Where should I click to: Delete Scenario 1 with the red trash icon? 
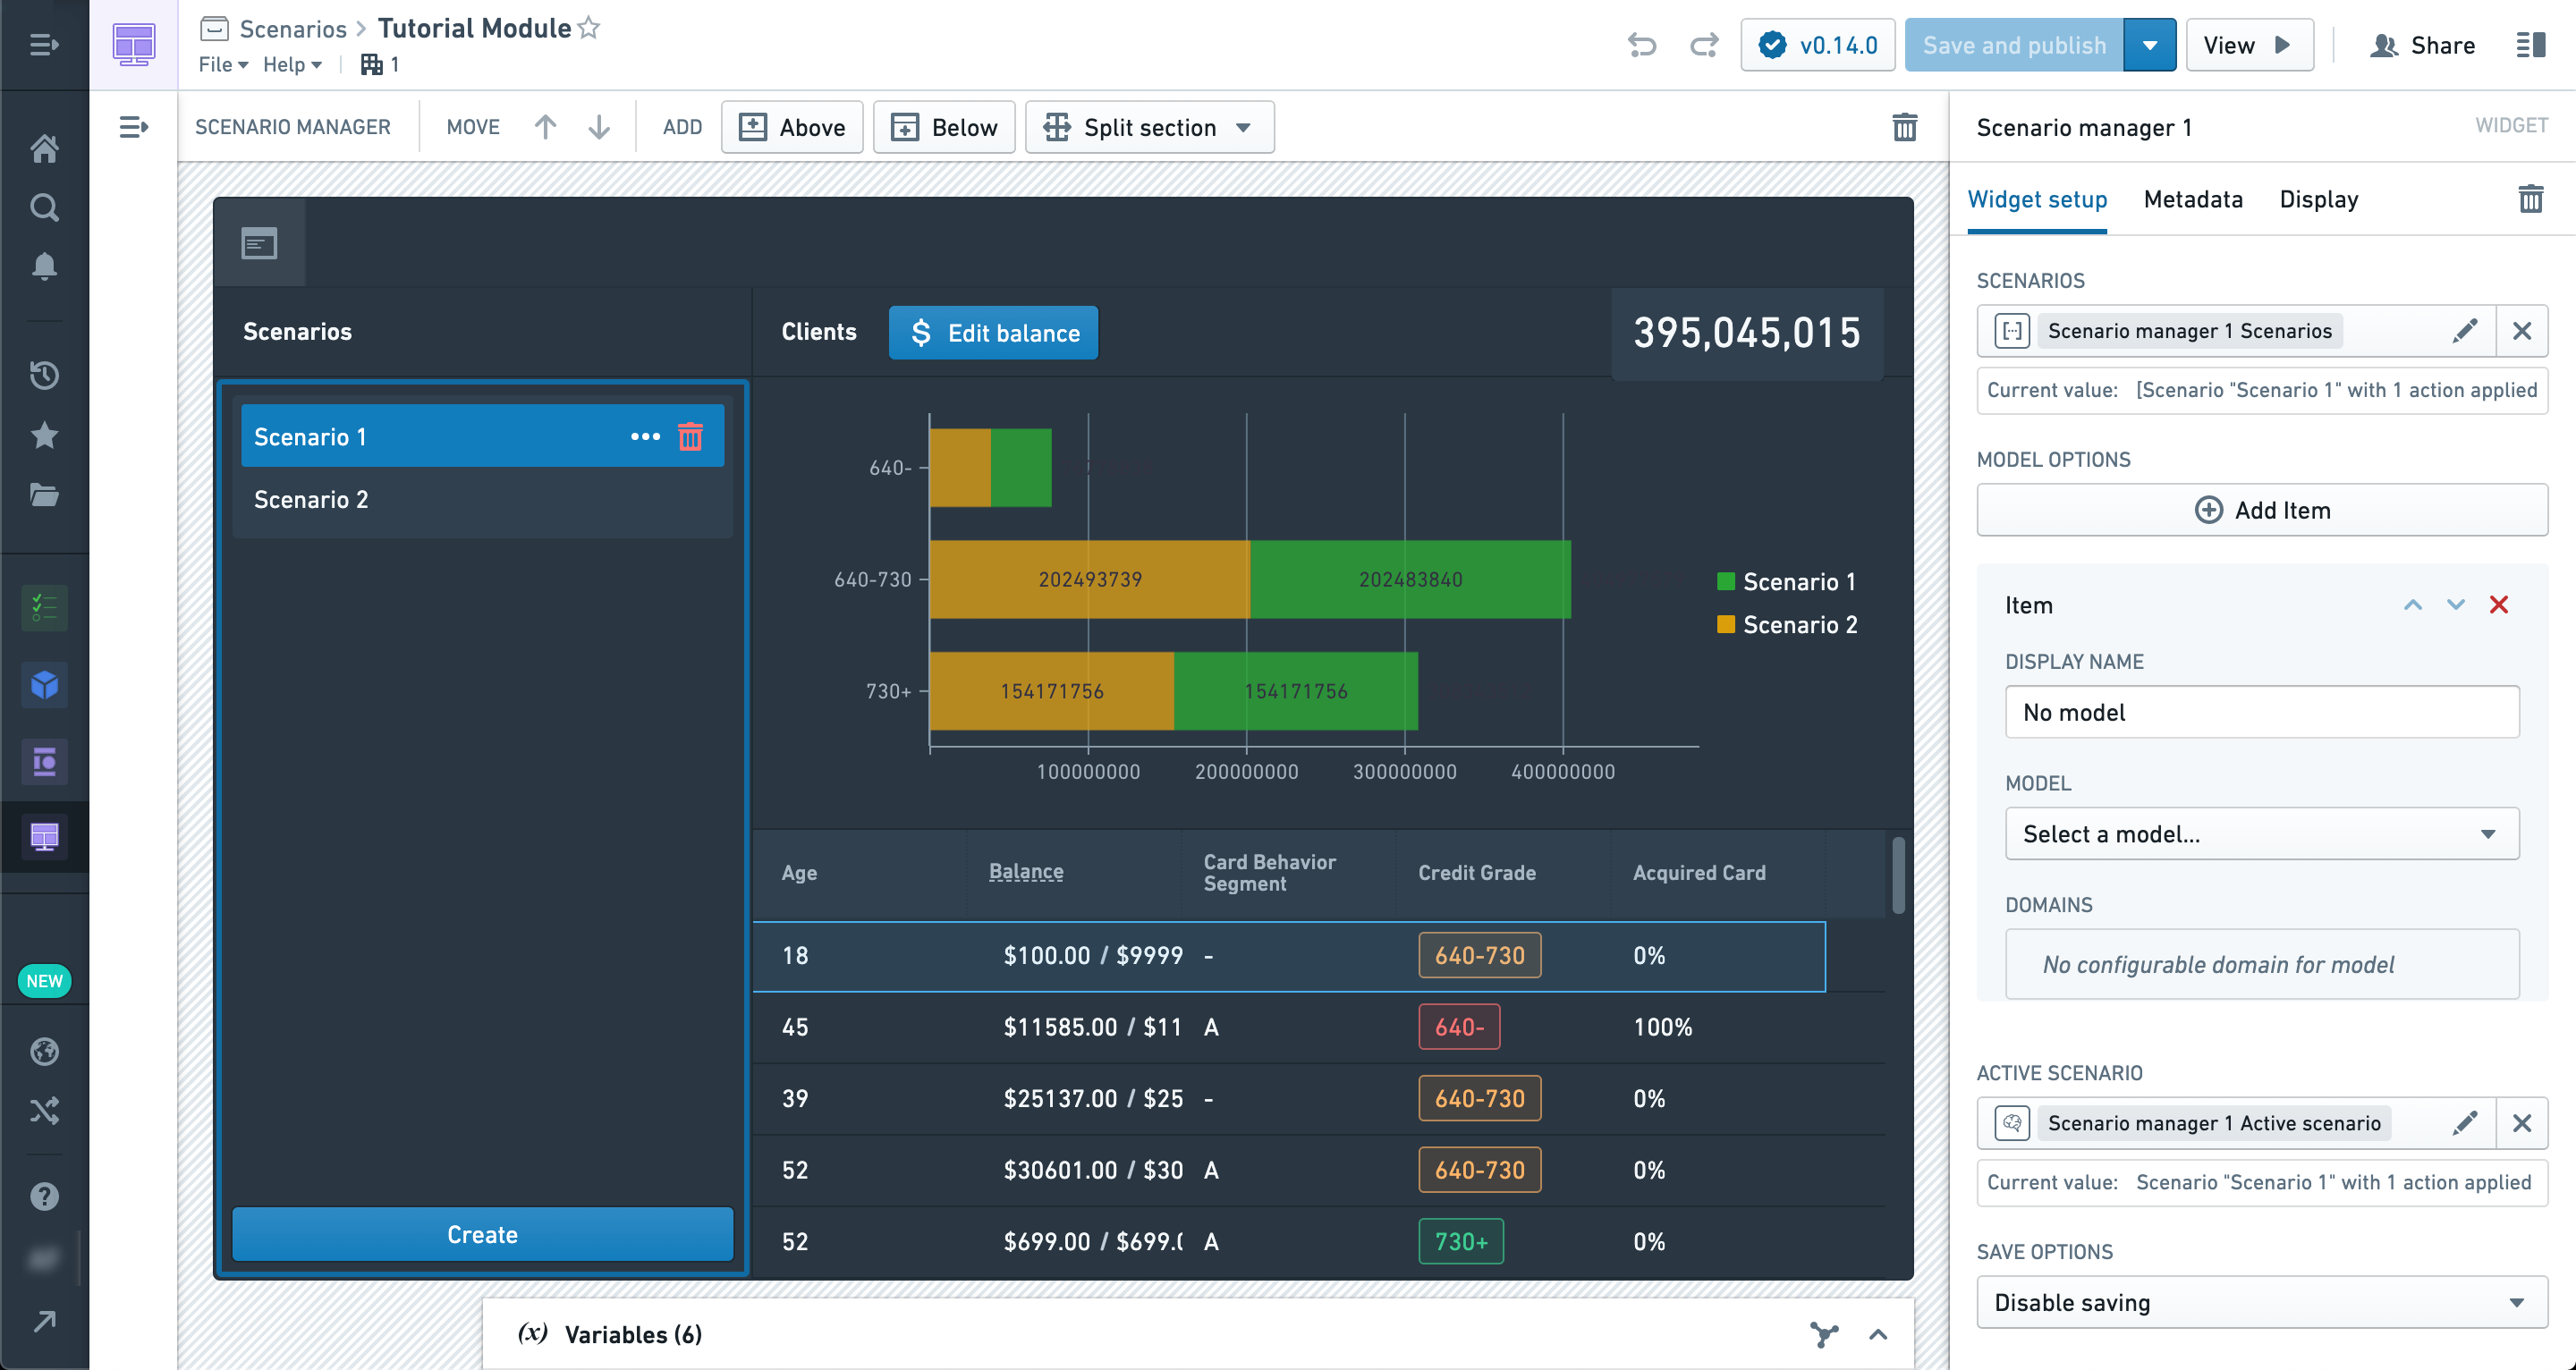click(x=690, y=436)
